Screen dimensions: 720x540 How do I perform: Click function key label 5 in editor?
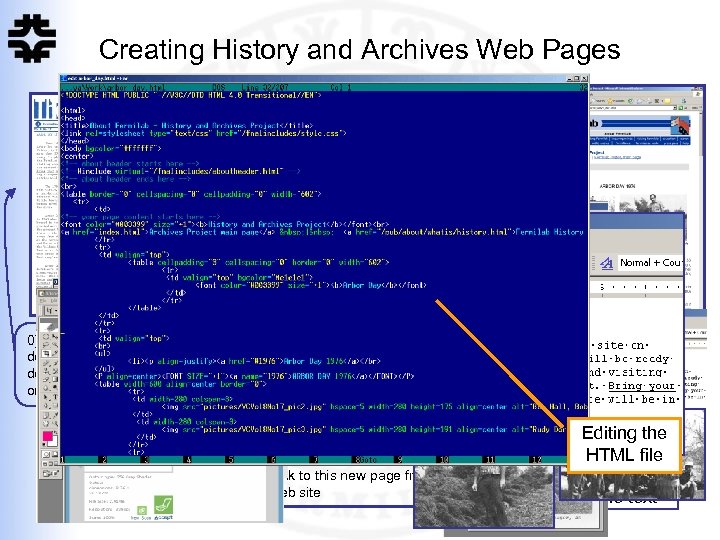(x=231, y=460)
